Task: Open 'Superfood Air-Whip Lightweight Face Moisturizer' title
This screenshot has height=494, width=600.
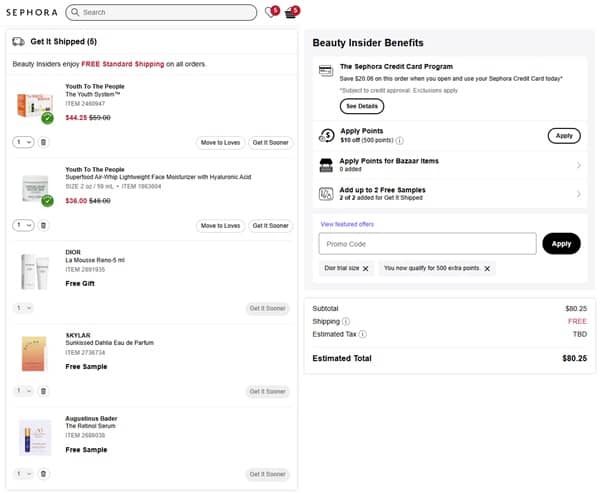Action: coord(158,177)
